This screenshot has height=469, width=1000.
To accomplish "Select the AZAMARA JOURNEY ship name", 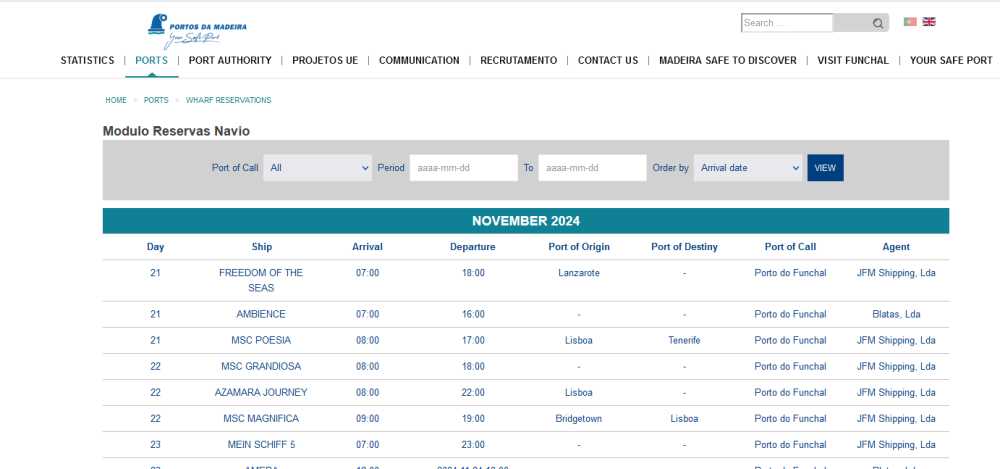I will [261, 392].
